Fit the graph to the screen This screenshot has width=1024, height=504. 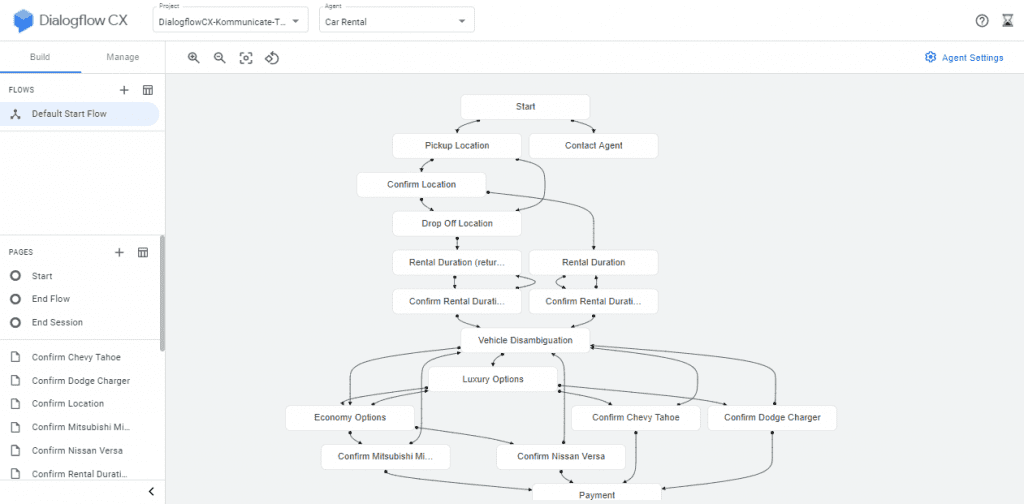(246, 57)
